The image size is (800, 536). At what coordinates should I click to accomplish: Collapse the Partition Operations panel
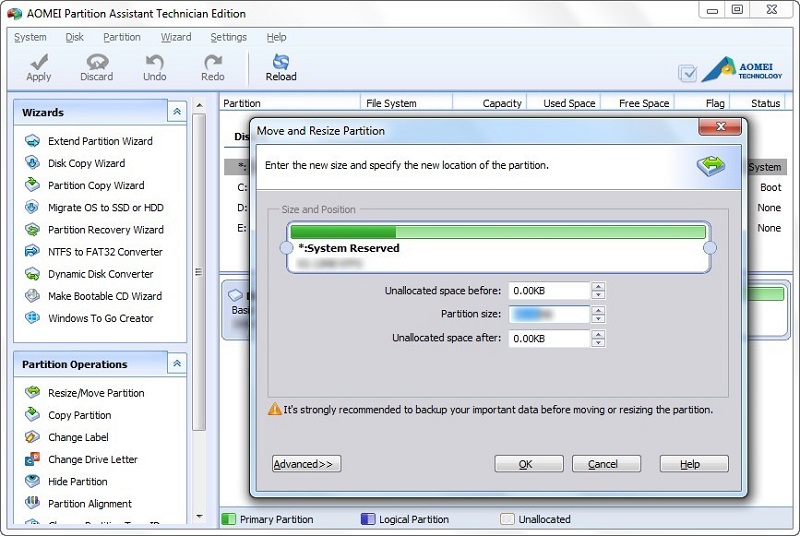point(177,364)
